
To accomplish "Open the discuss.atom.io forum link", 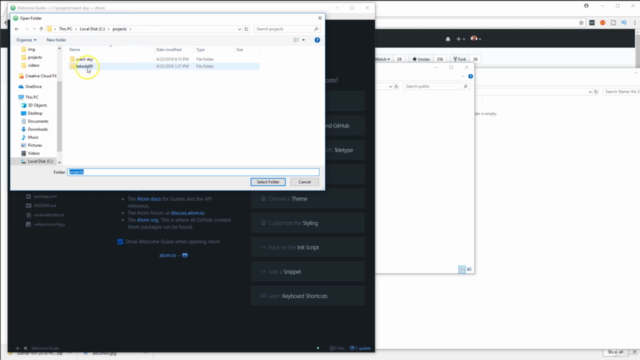I will [x=188, y=213].
